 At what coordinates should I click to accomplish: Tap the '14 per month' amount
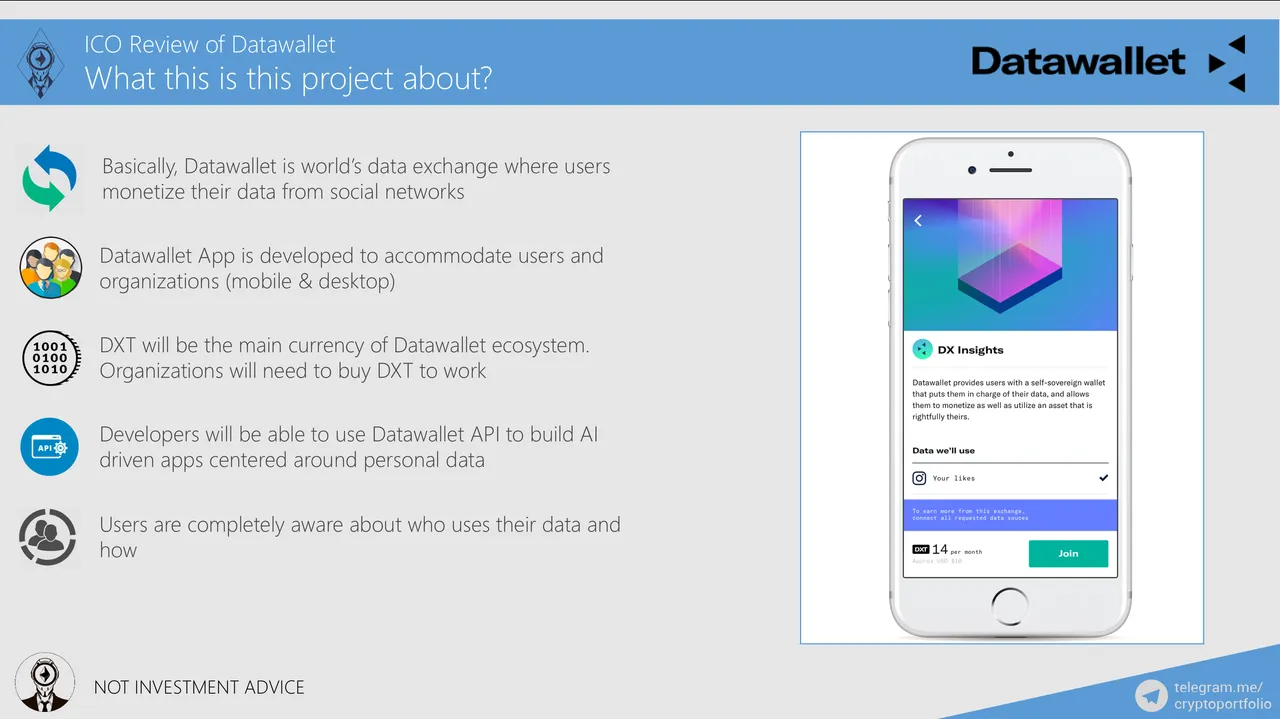tap(957, 550)
